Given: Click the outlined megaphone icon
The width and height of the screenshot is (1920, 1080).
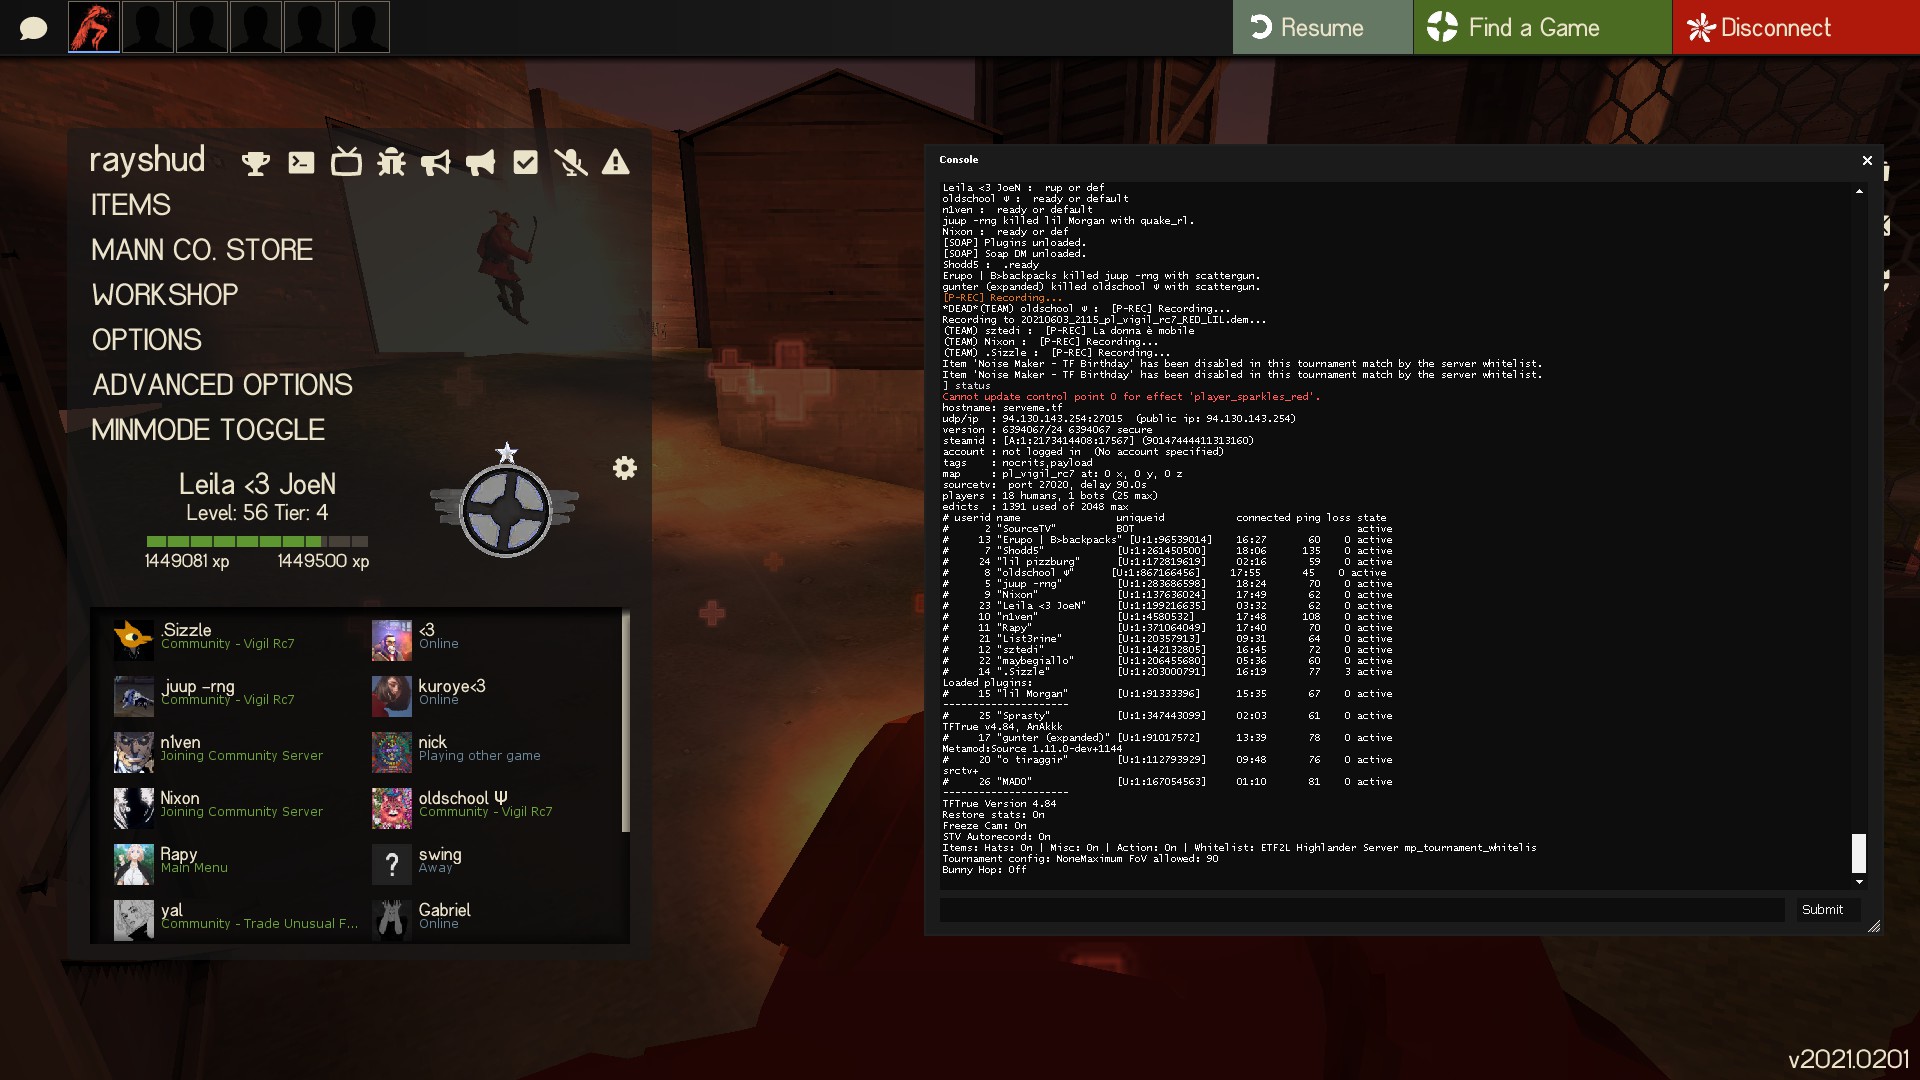Looking at the screenshot, I should tap(436, 163).
